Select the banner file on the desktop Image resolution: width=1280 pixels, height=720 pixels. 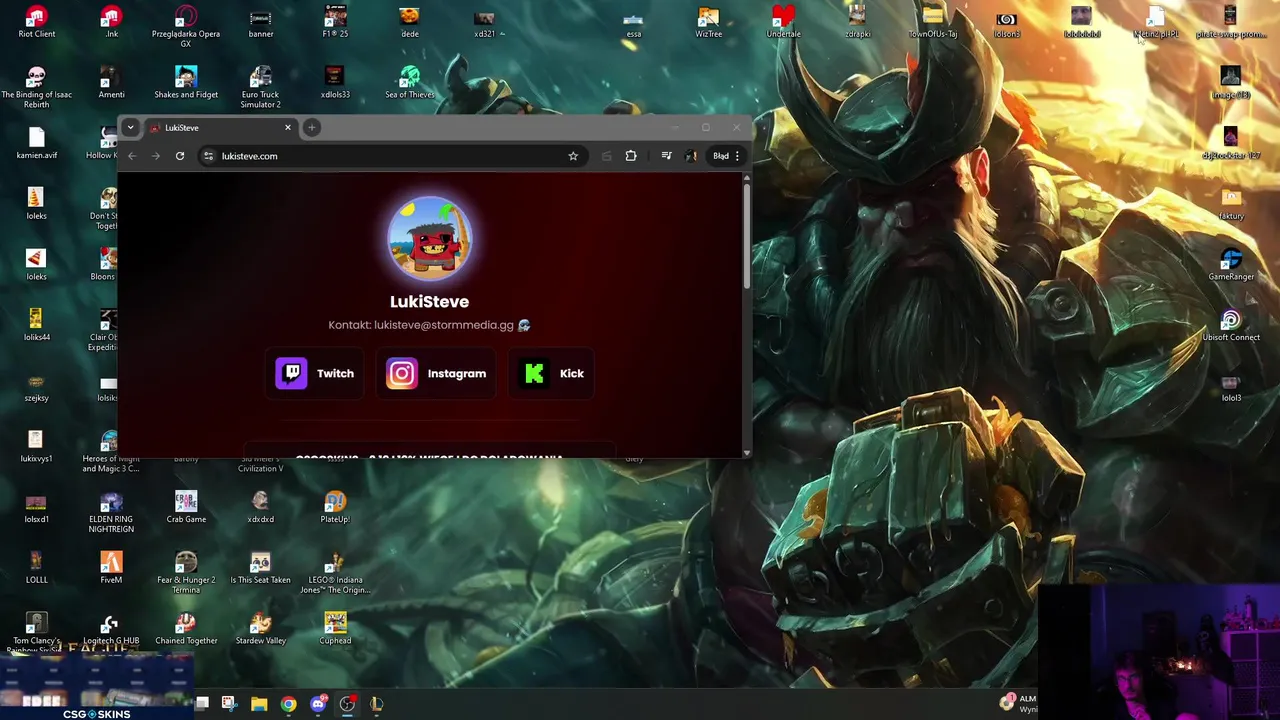(x=260, y=22)
